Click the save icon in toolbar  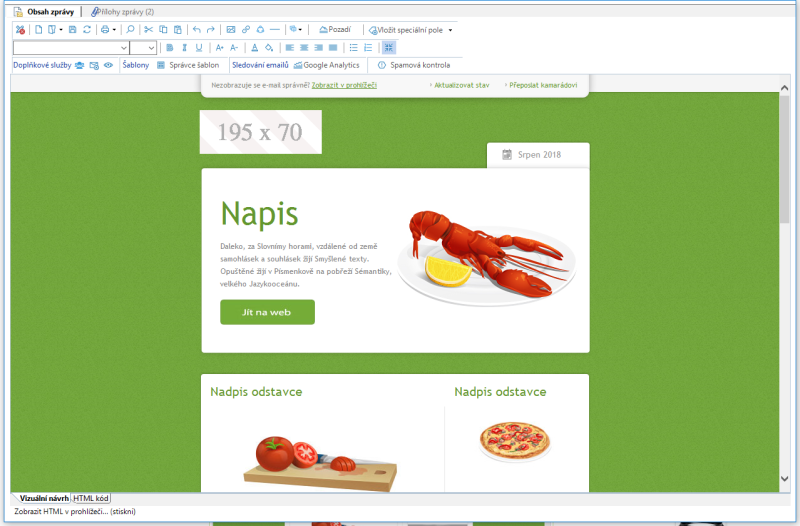pos(72,30)
